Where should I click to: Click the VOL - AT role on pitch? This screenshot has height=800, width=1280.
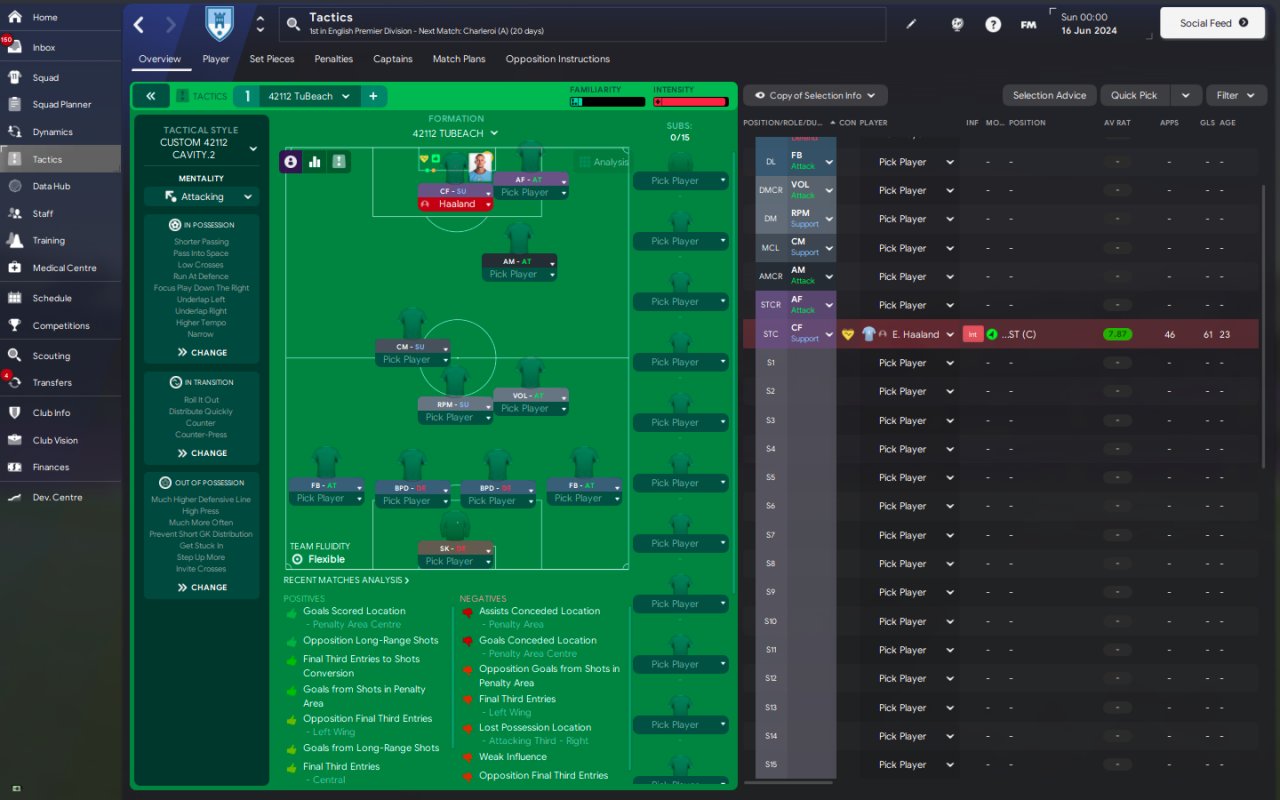coord(530,396)
